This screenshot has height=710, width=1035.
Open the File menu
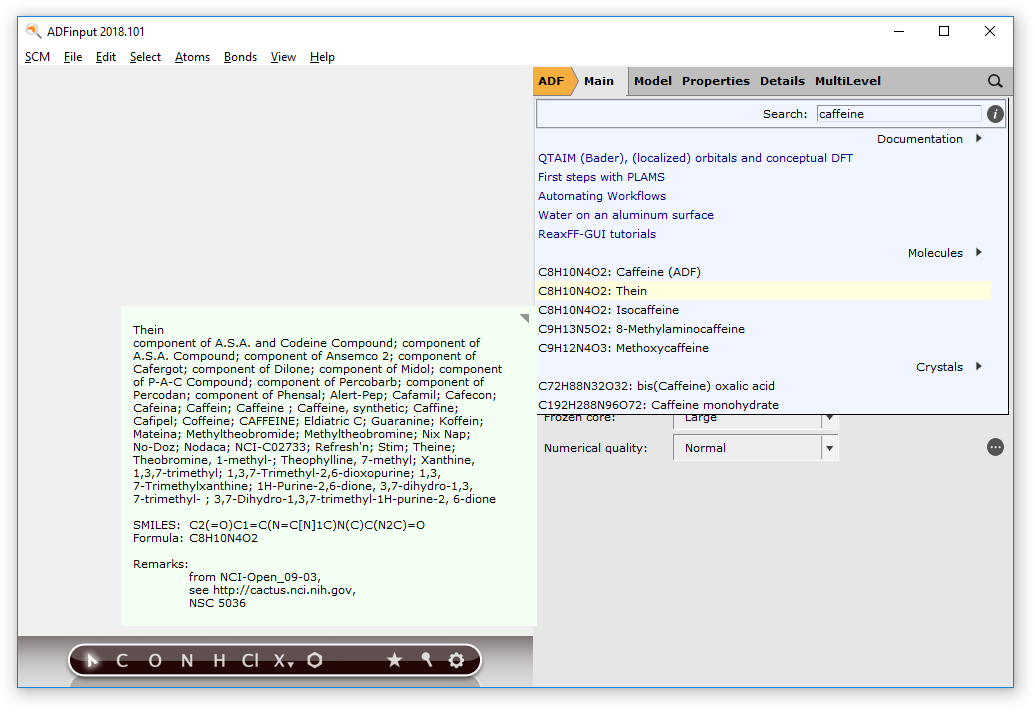coord(73,57)
